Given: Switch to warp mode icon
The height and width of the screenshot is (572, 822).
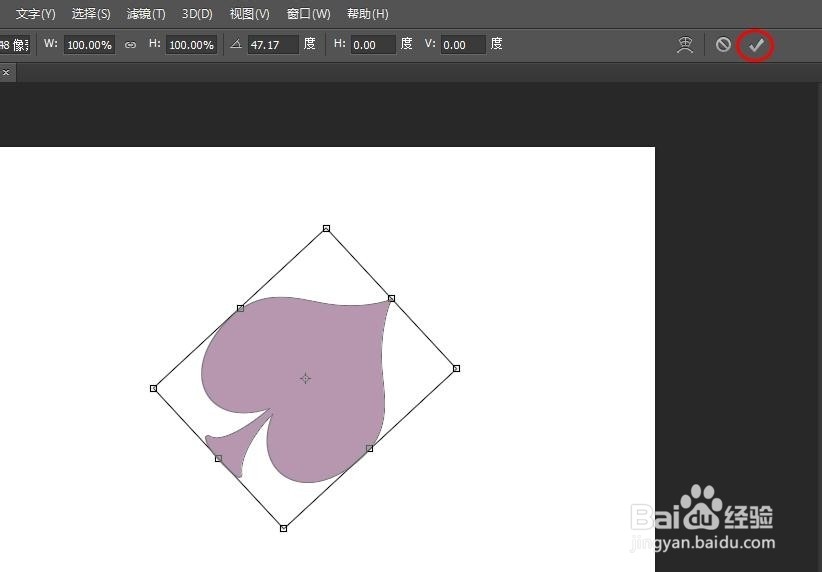Looking at the screenshot, I should tap(685, 45).
